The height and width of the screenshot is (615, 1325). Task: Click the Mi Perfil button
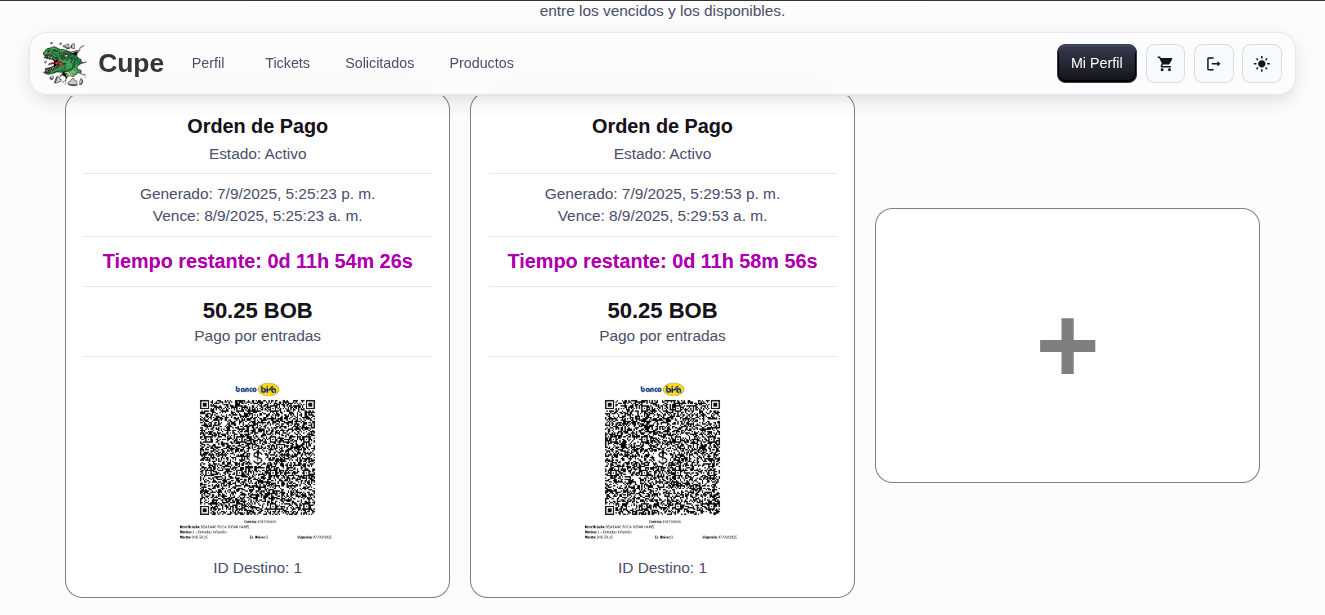click(x=1096, y=63)
